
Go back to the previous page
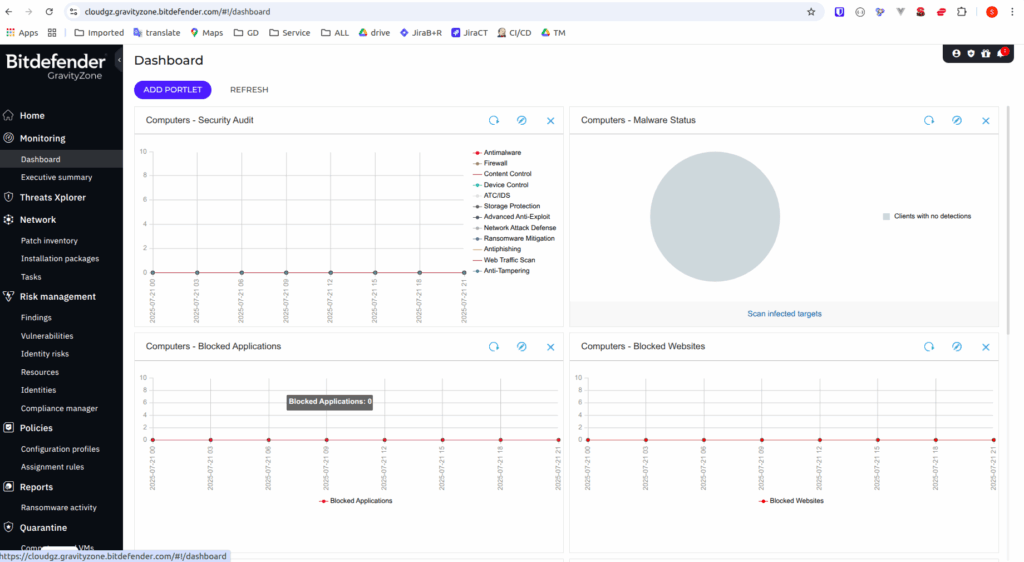(x=8, y=12)
